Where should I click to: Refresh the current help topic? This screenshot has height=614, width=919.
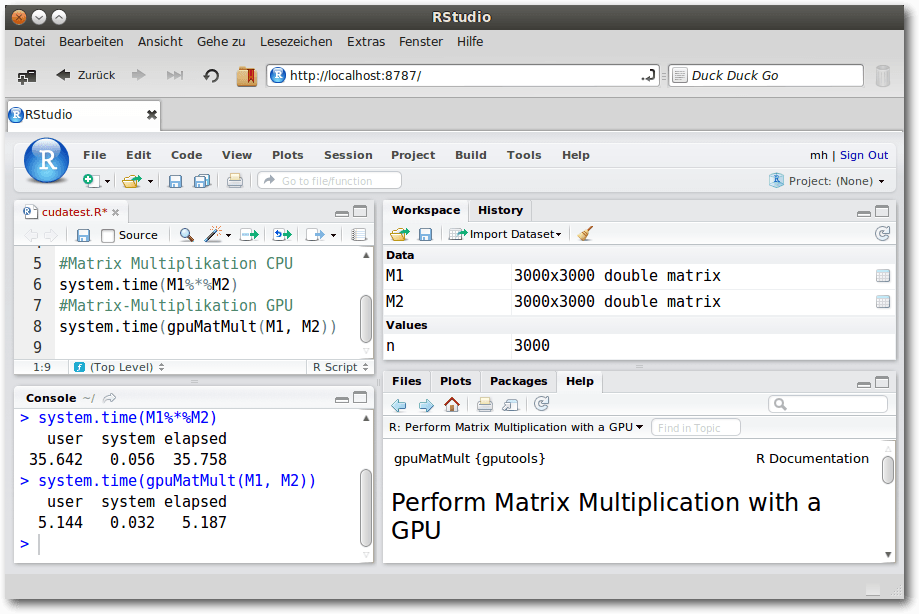coord(542,404)
